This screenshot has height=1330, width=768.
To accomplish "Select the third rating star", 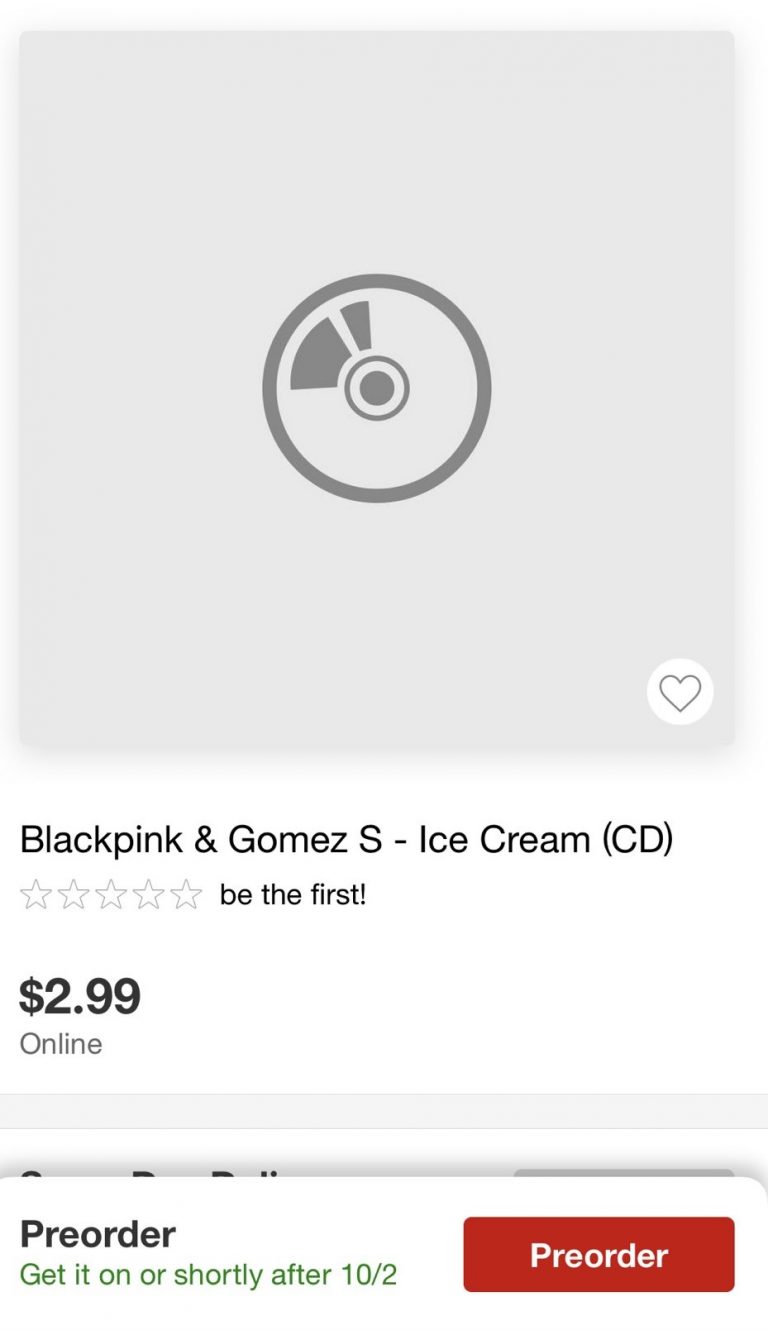I will tap(110, 895).
